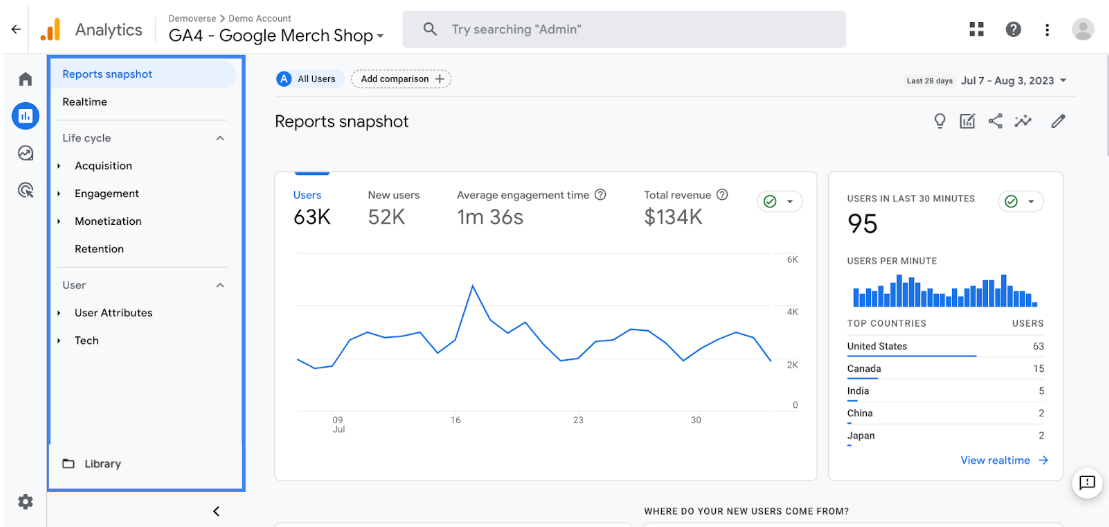
Task: Click the 95 users count
Action: pyautogui.click(x=862, y=224)
